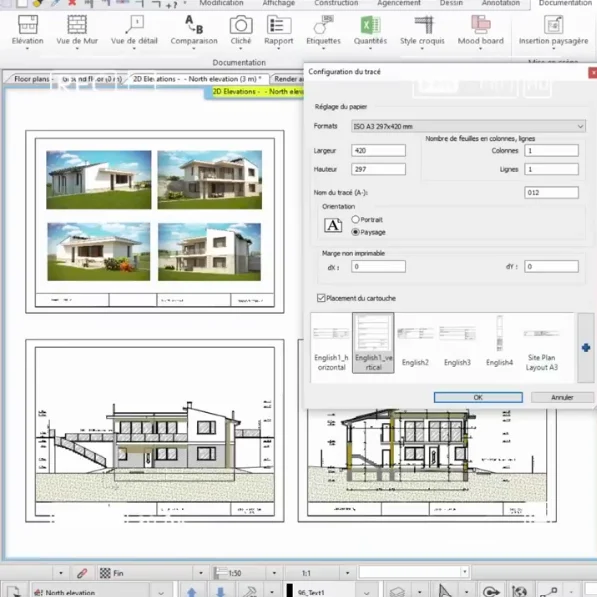597x597 pixels.
Task: Click the blue plus to add title block
Action: click(586, 347)
